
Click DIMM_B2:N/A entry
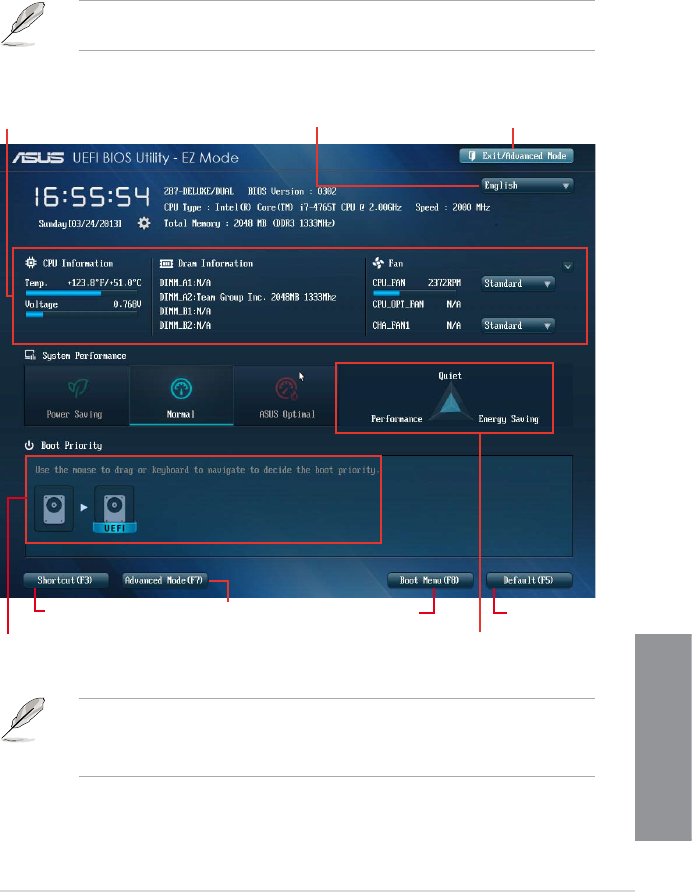click(185, 325)
